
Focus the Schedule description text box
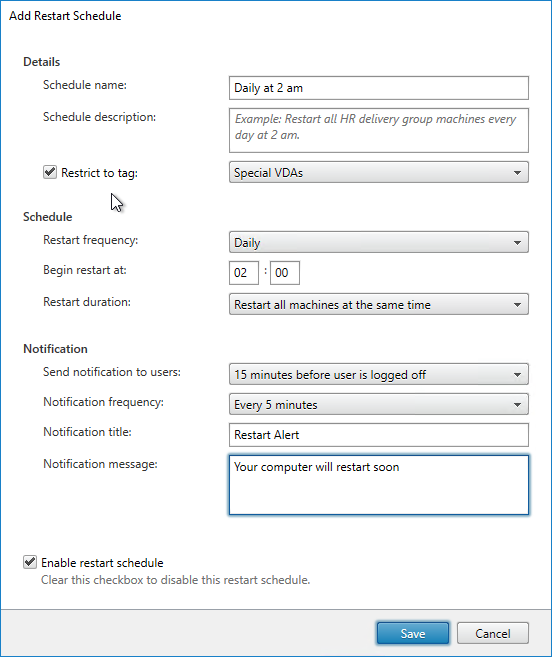coord(378,130)
